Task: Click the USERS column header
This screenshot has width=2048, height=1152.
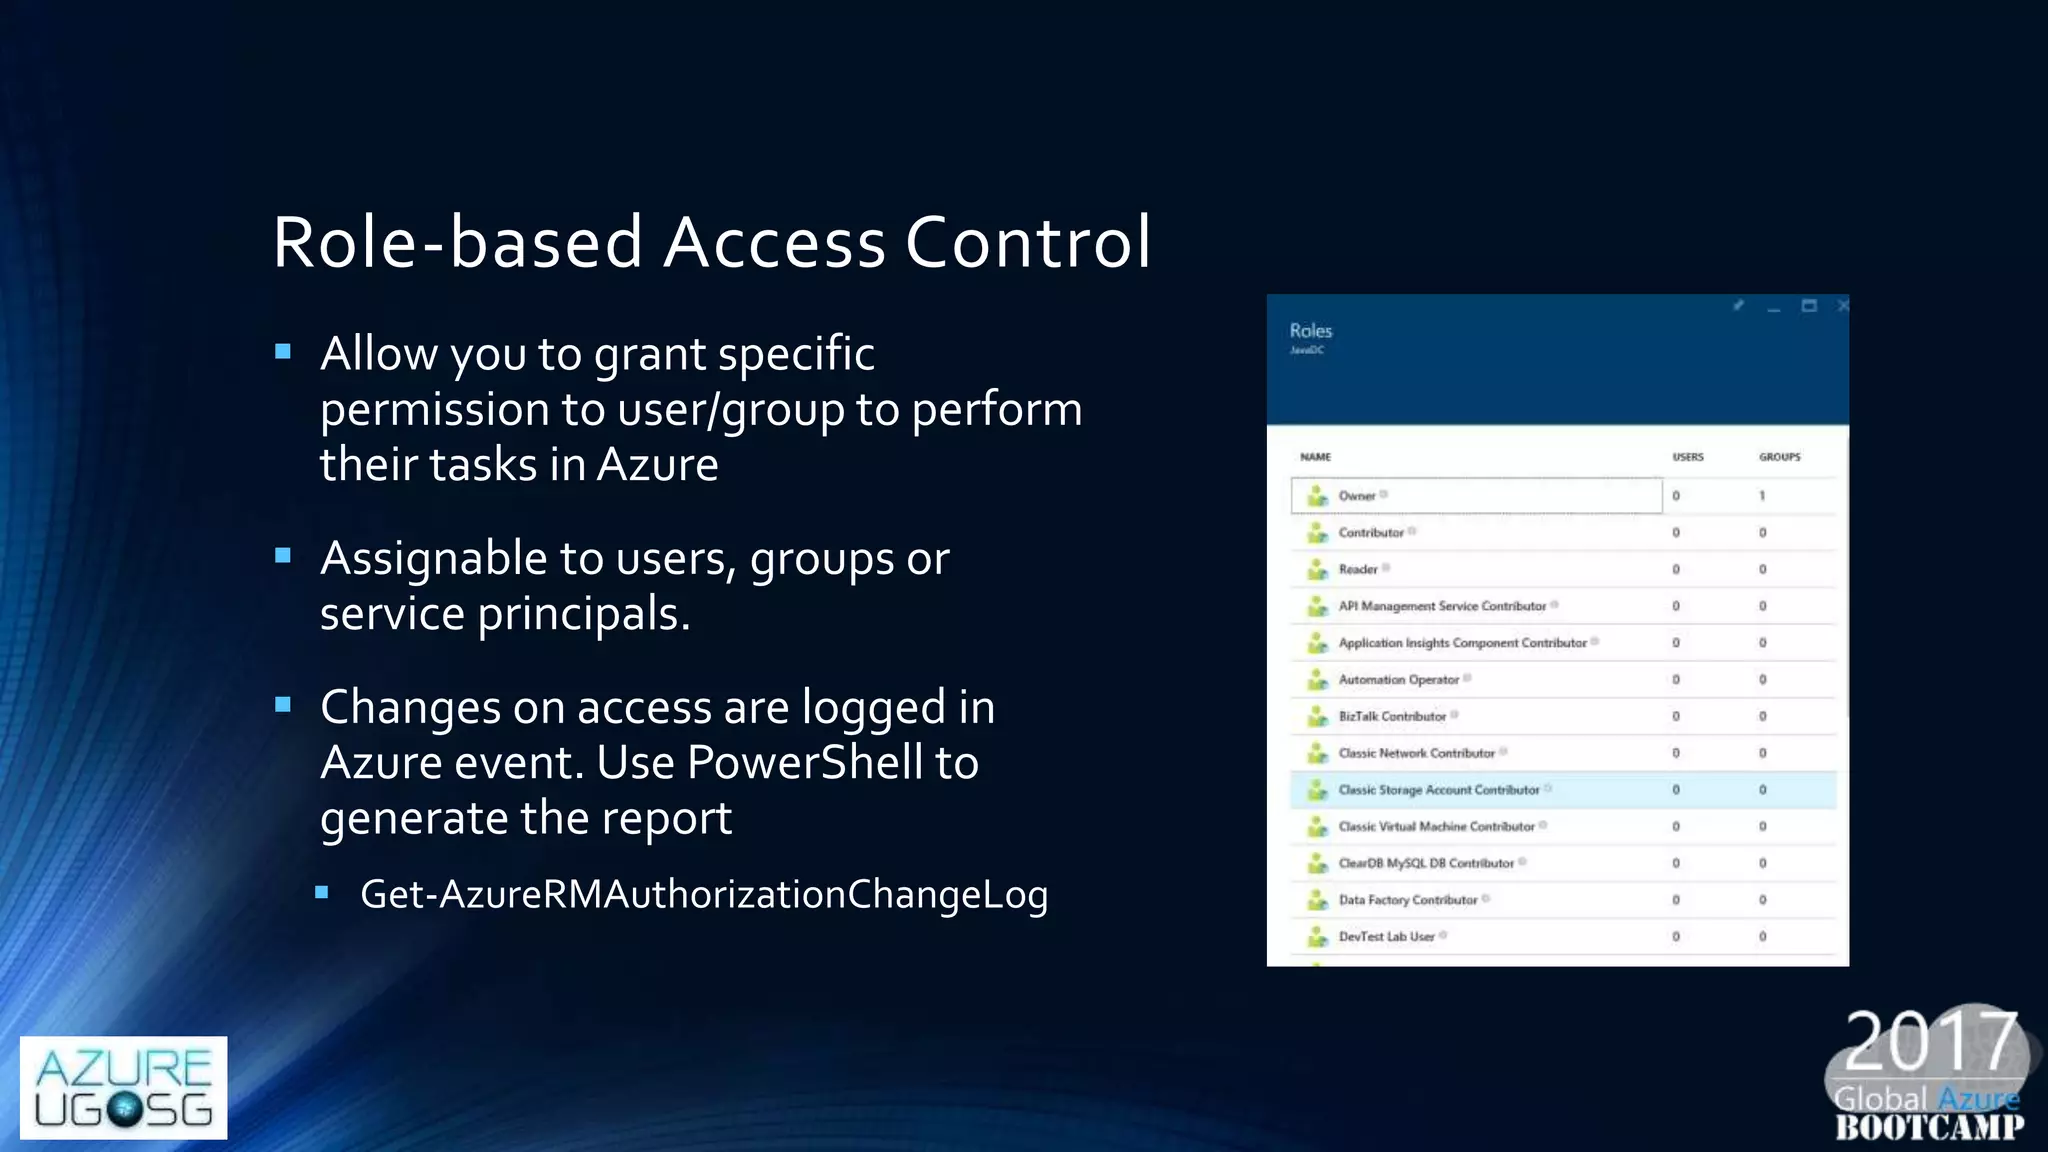Action: click(x=1688, y=457)
